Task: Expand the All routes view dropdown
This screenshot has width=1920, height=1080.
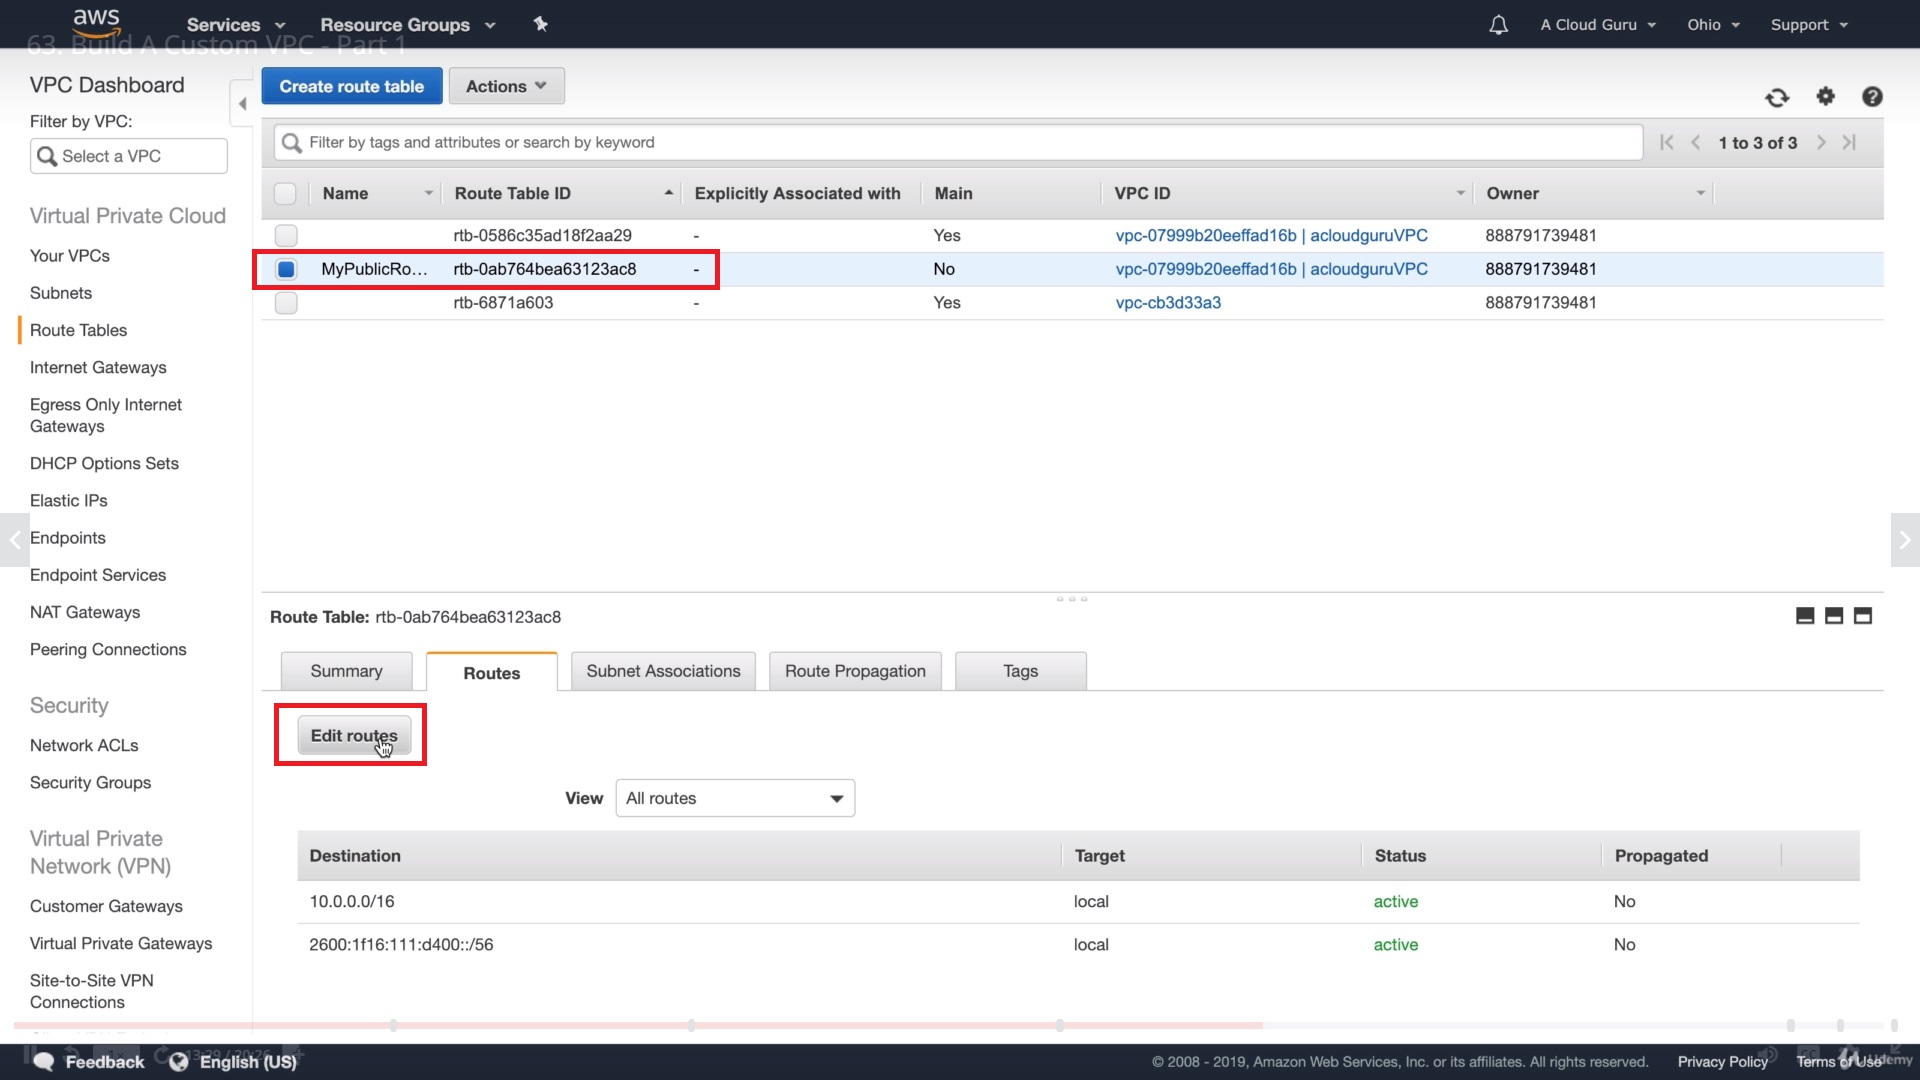Action: coord(735,798)
